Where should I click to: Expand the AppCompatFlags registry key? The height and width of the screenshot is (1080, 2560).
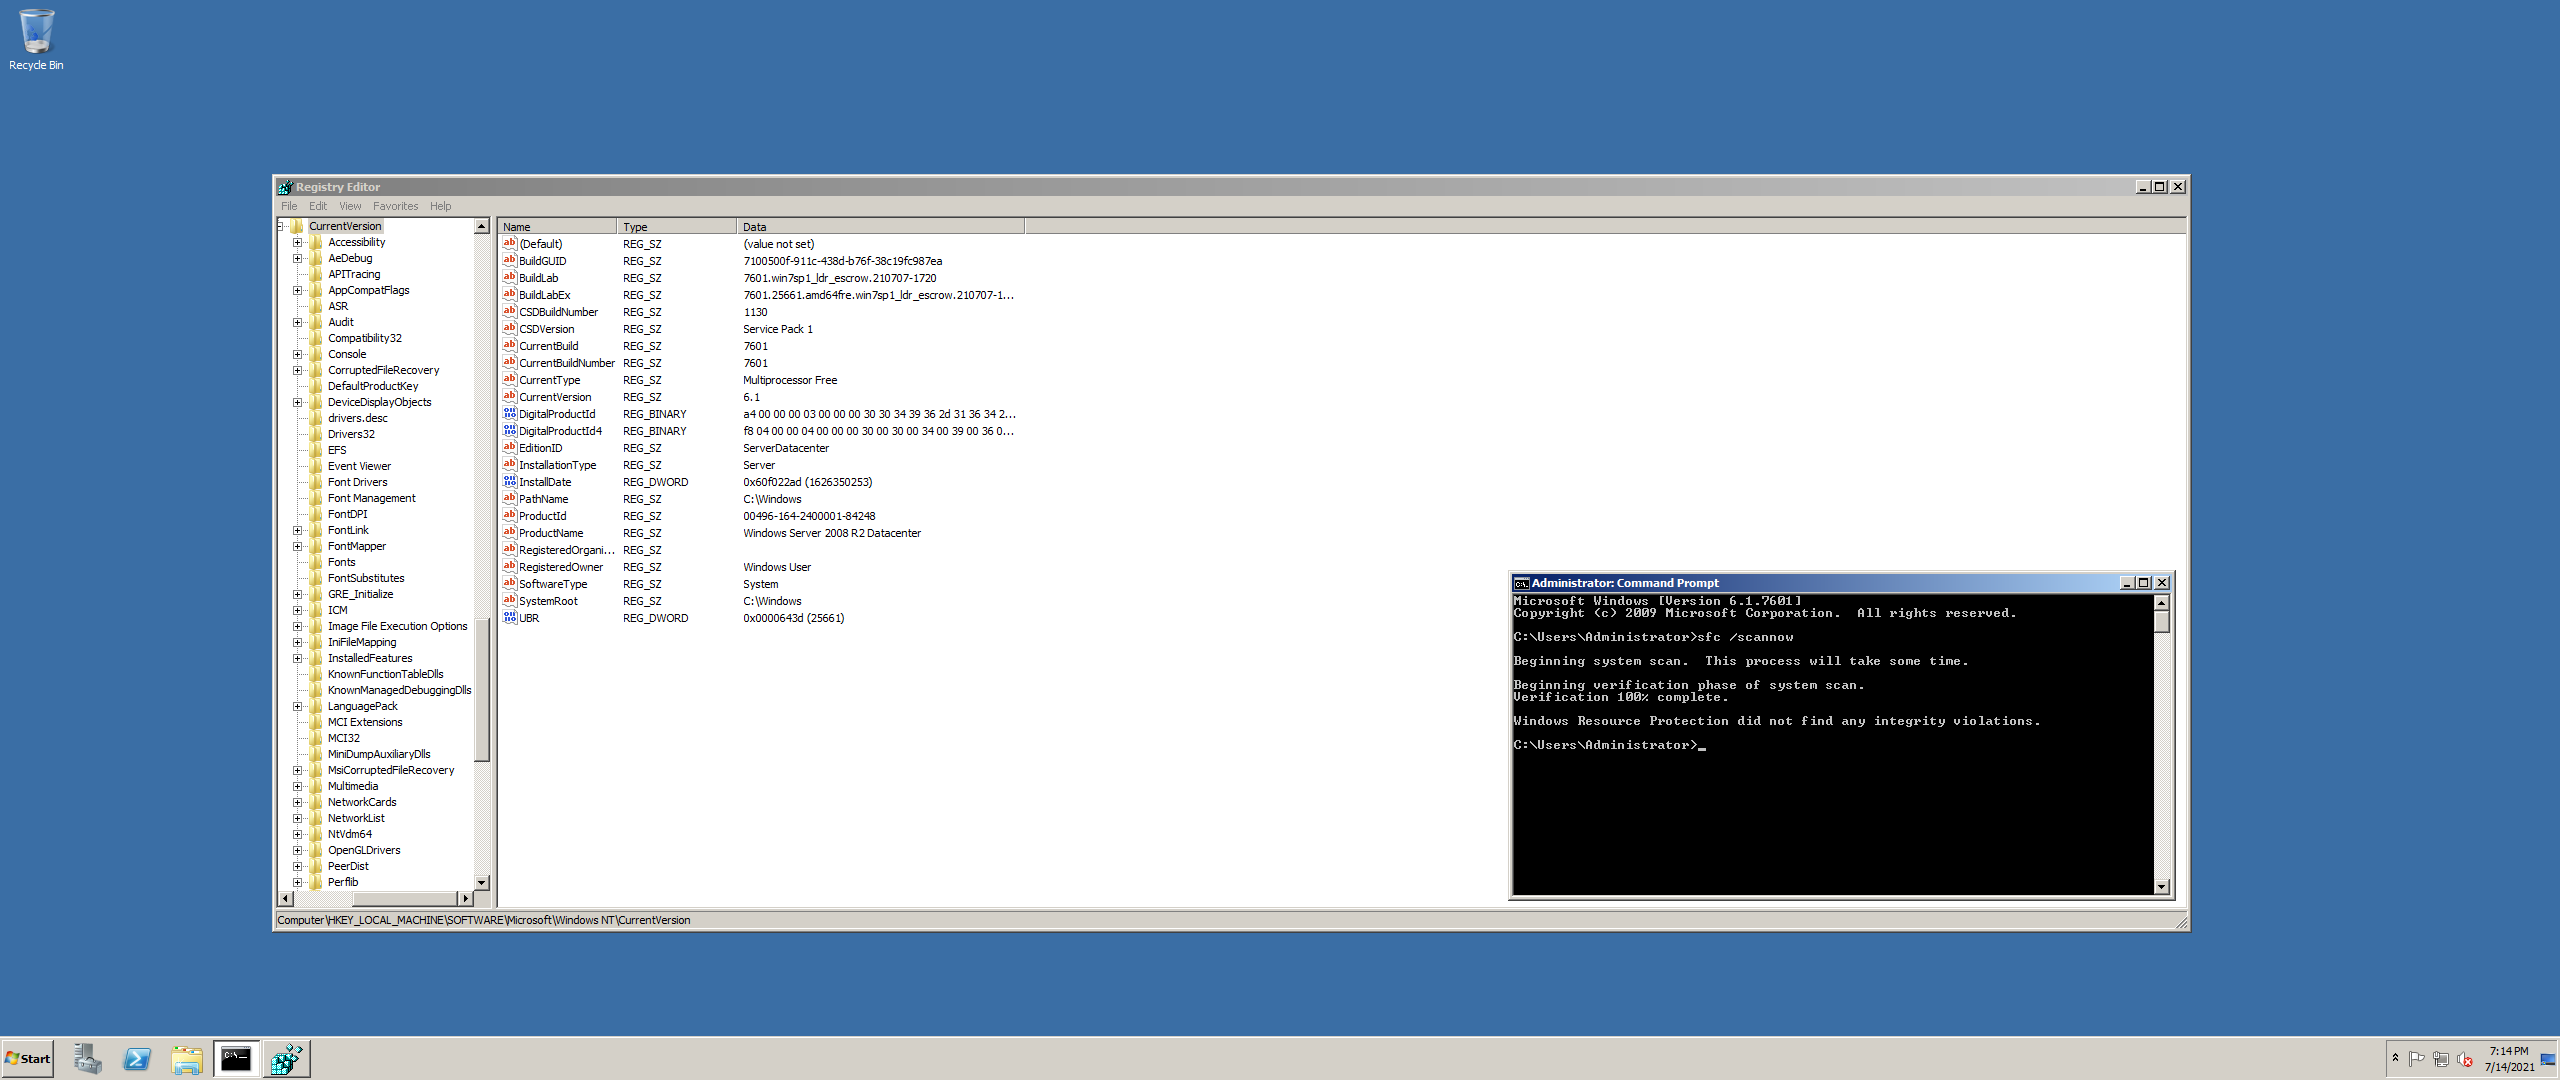[x=297, y=290]
